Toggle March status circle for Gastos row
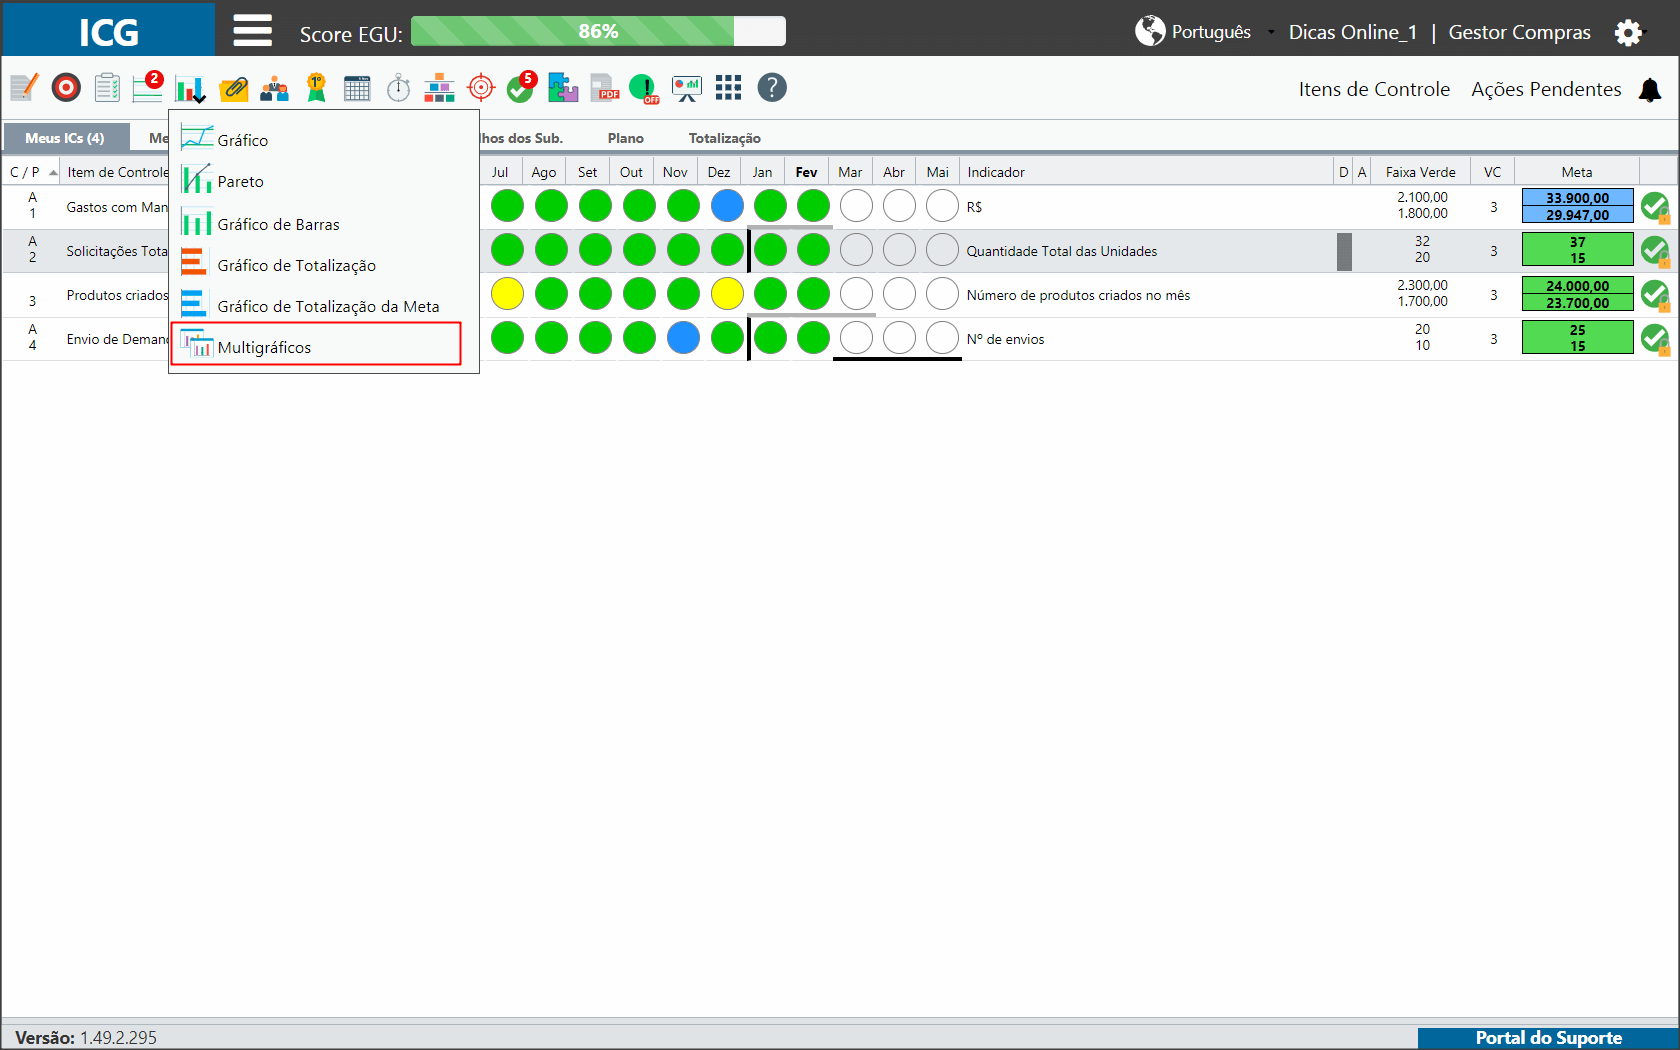Image resolution: width=1680 pixels, height=1050 pixels. (x=856, y=206)
